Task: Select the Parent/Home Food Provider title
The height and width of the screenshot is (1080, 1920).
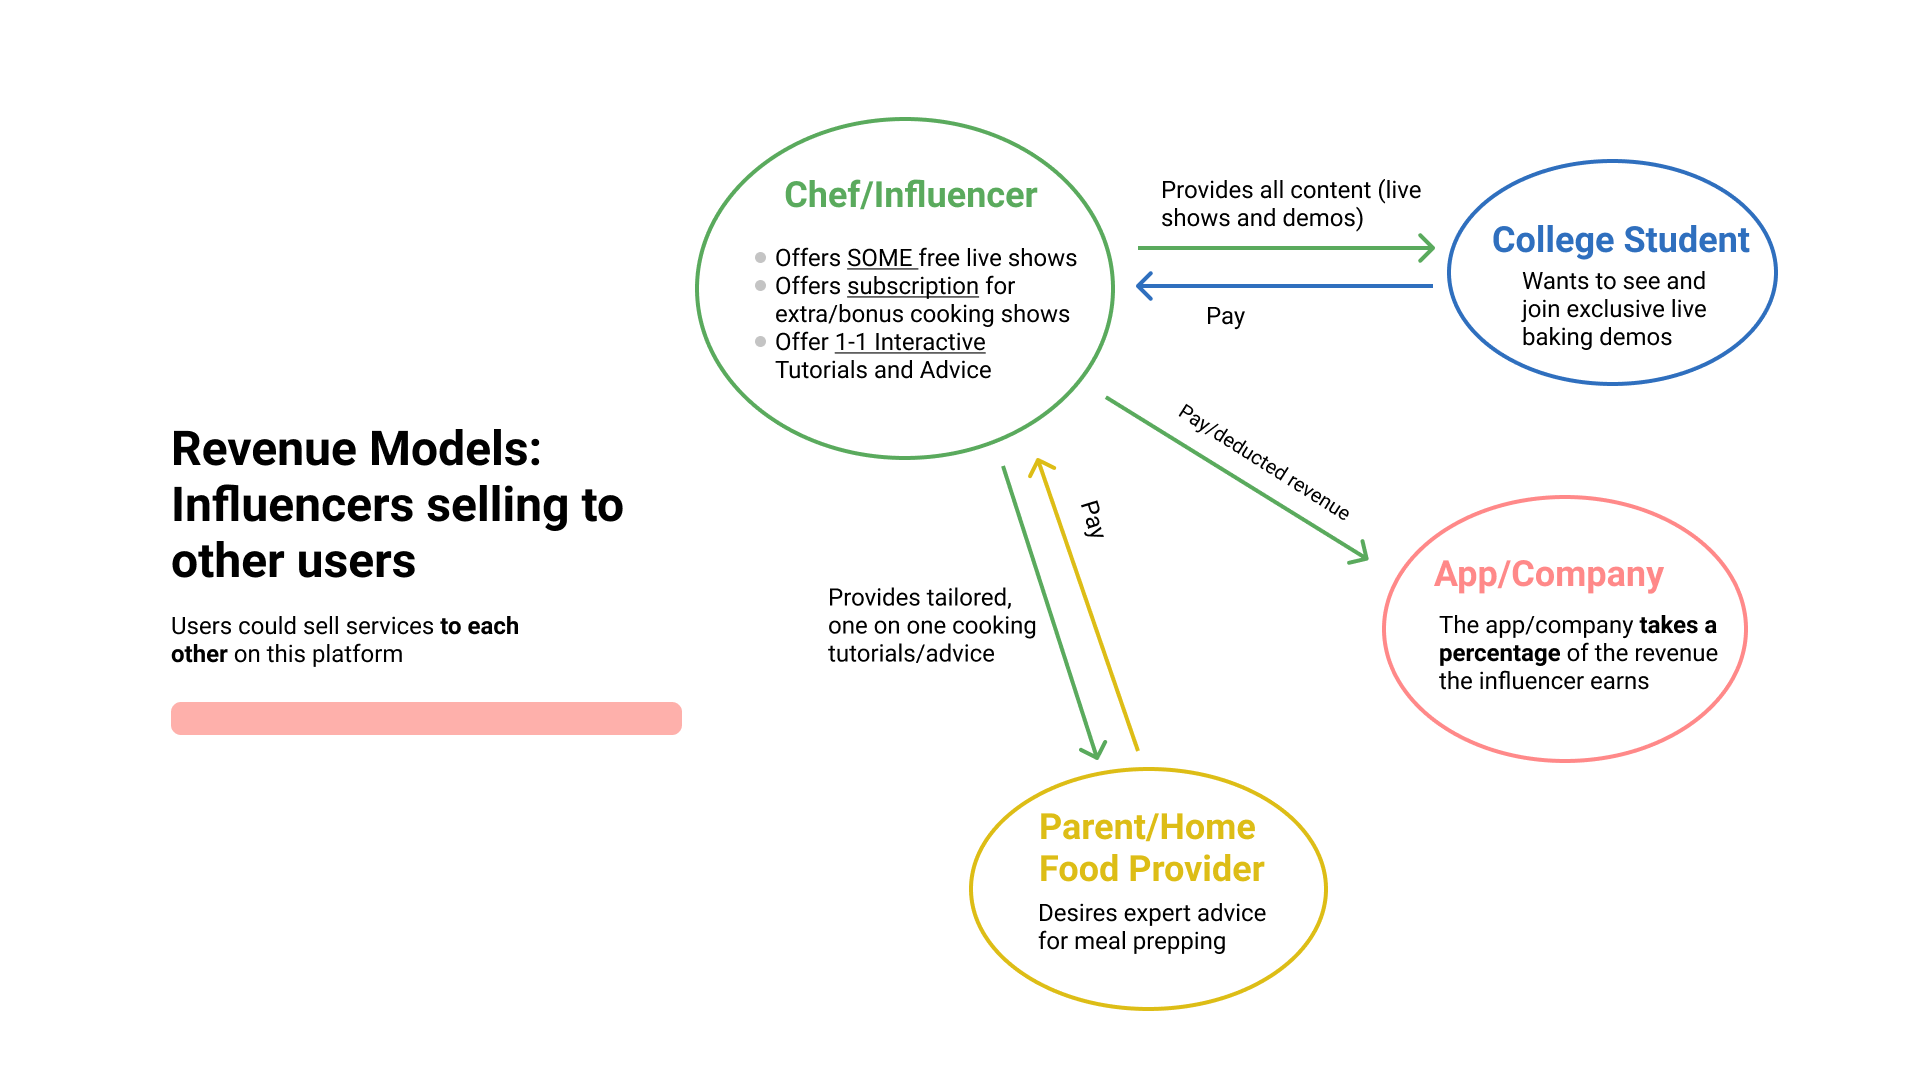Action: (1151, 848)
